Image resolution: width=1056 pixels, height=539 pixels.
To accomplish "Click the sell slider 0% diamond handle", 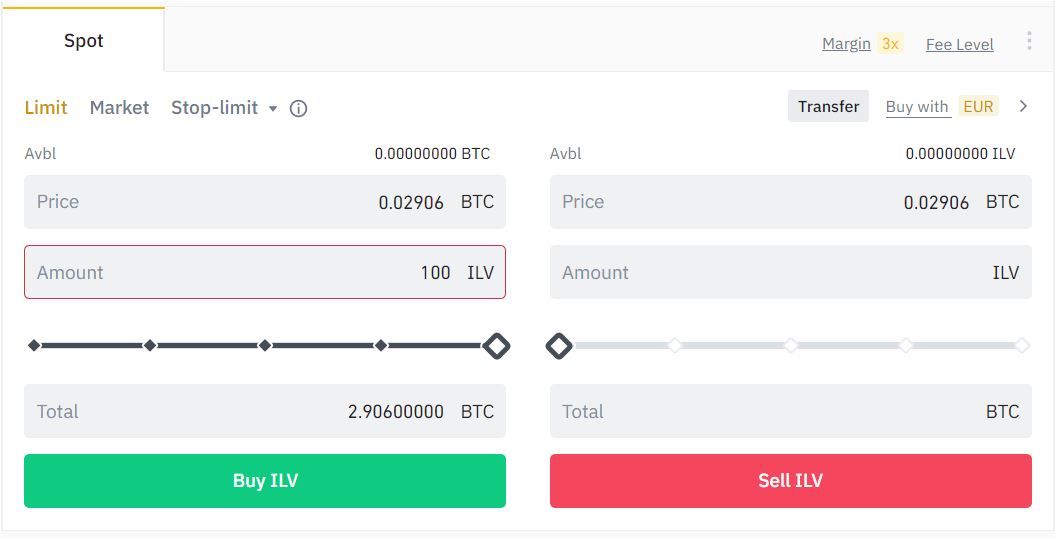I will pyautogui.click(x=559, y=346).
